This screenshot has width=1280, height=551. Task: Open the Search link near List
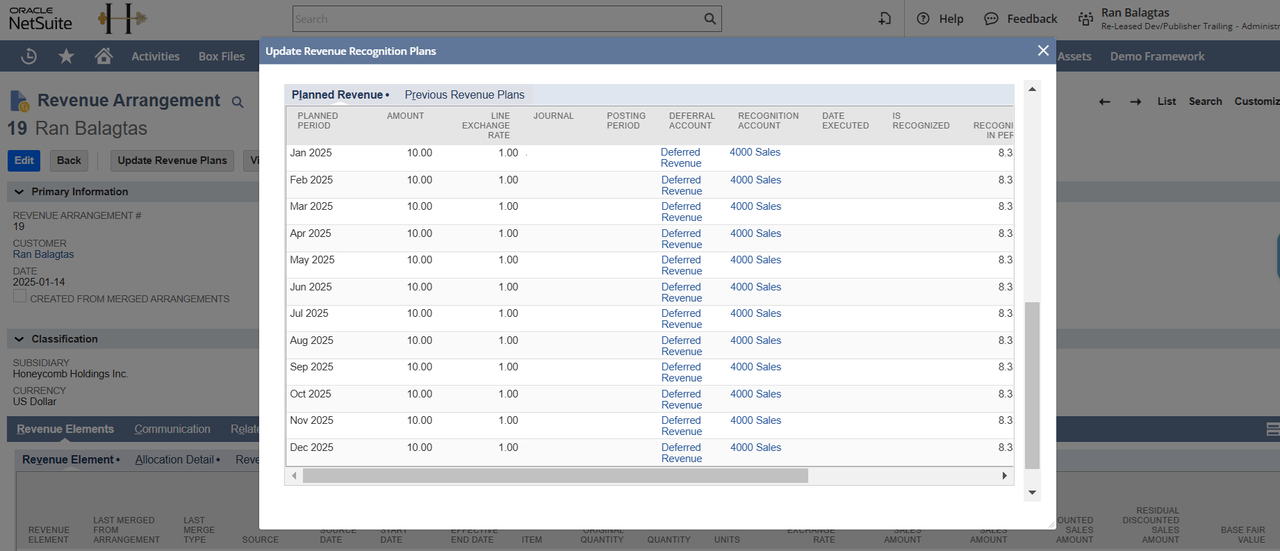[x=1205, y=101]
